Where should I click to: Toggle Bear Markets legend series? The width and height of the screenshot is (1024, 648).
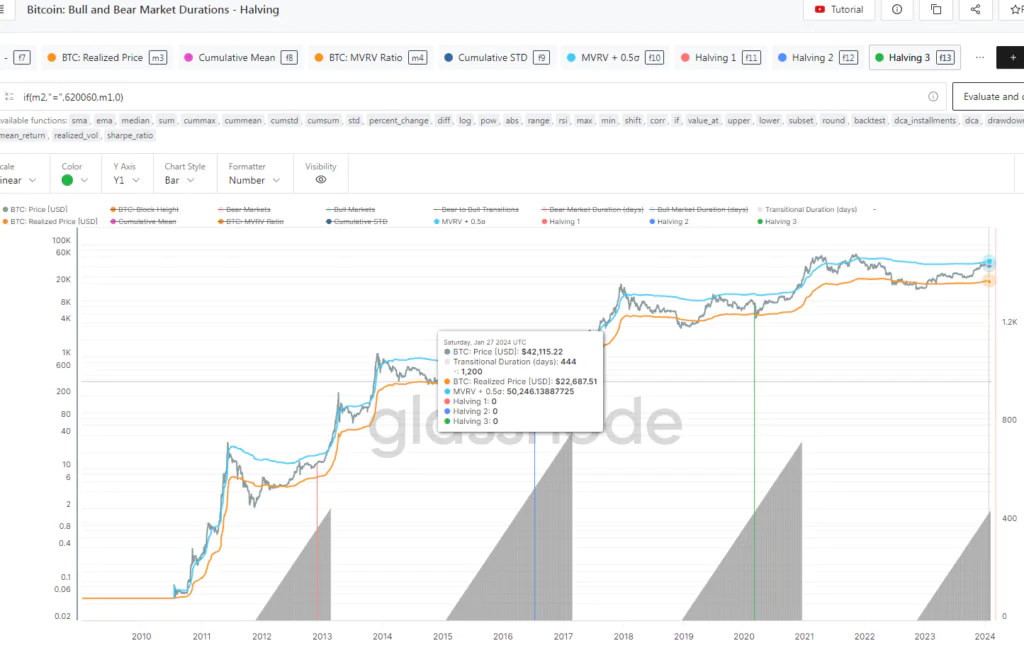coord(244,210)
